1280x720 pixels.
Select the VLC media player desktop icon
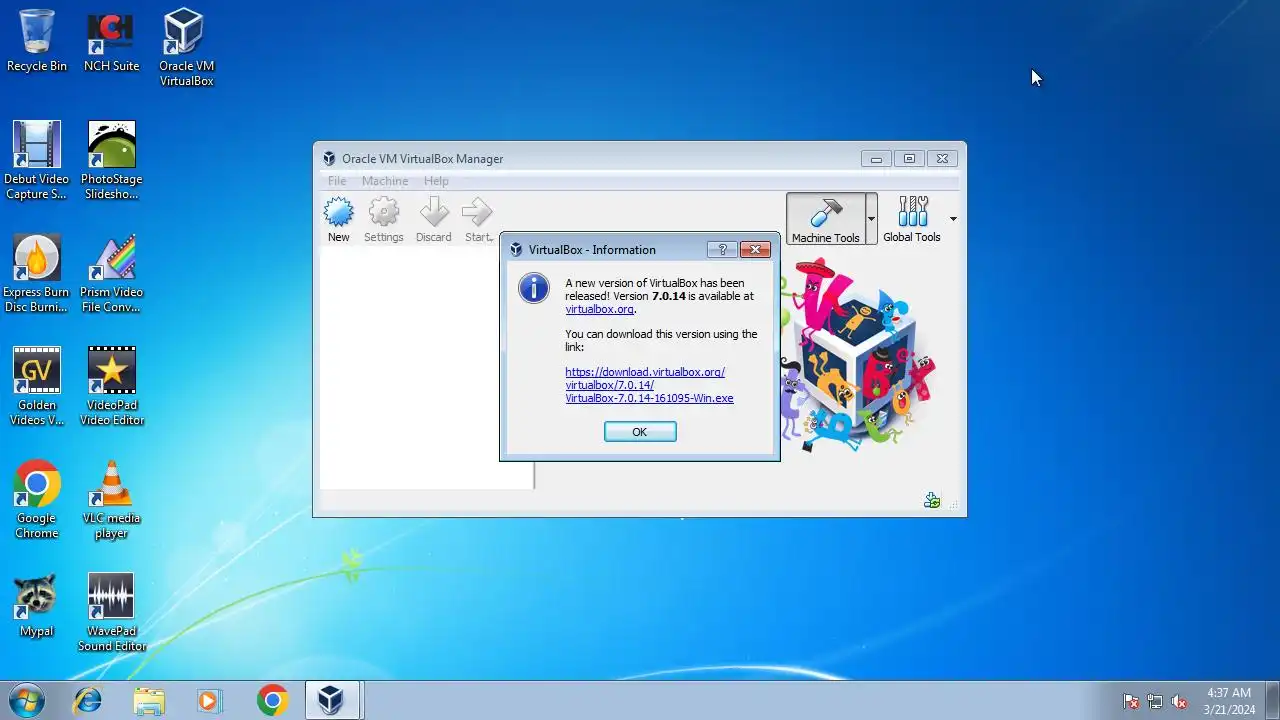pos(111,500)
